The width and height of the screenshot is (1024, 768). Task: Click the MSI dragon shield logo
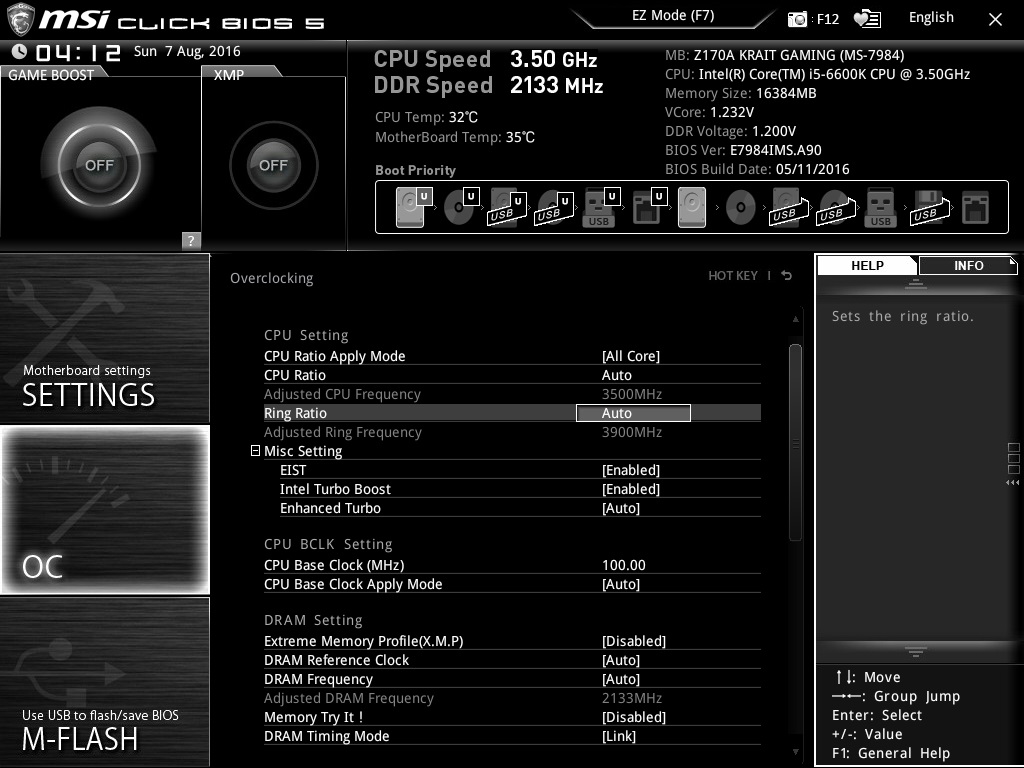point(20,18)
